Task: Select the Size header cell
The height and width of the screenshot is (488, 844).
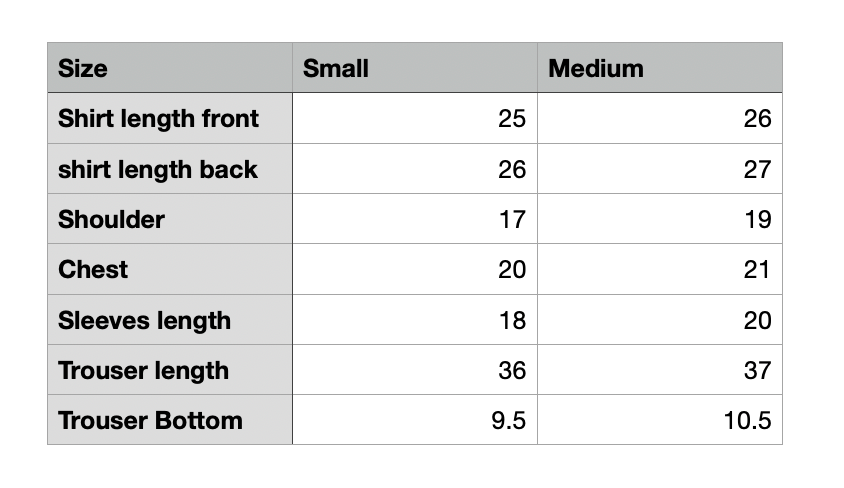Action: tap(170, 68)
